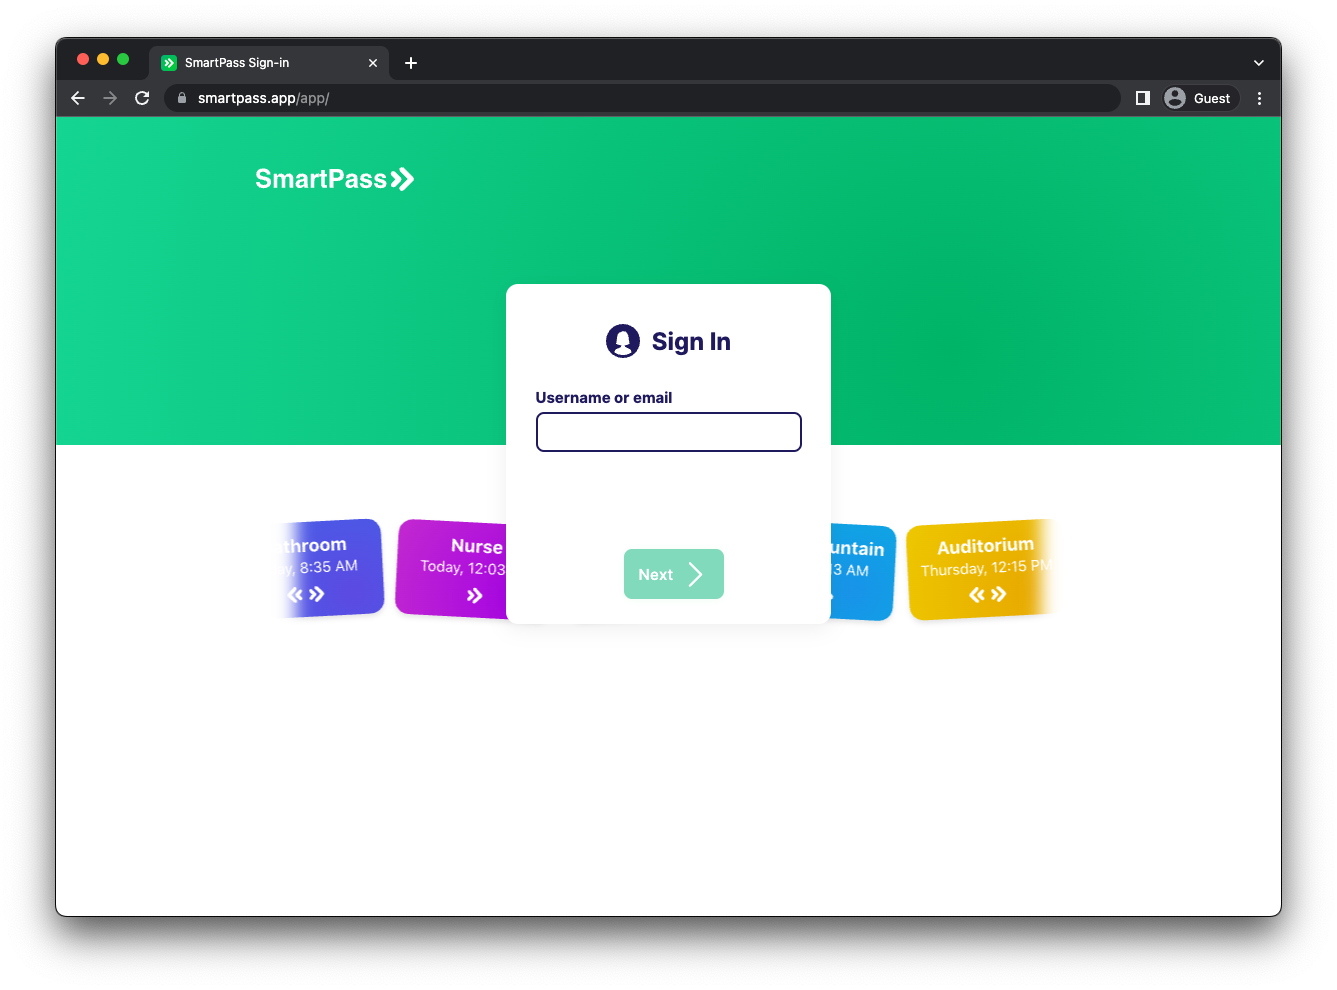Click the purple Nurse pass card
This screenshot has width=1337, height=990.
(x=452, y=568)
